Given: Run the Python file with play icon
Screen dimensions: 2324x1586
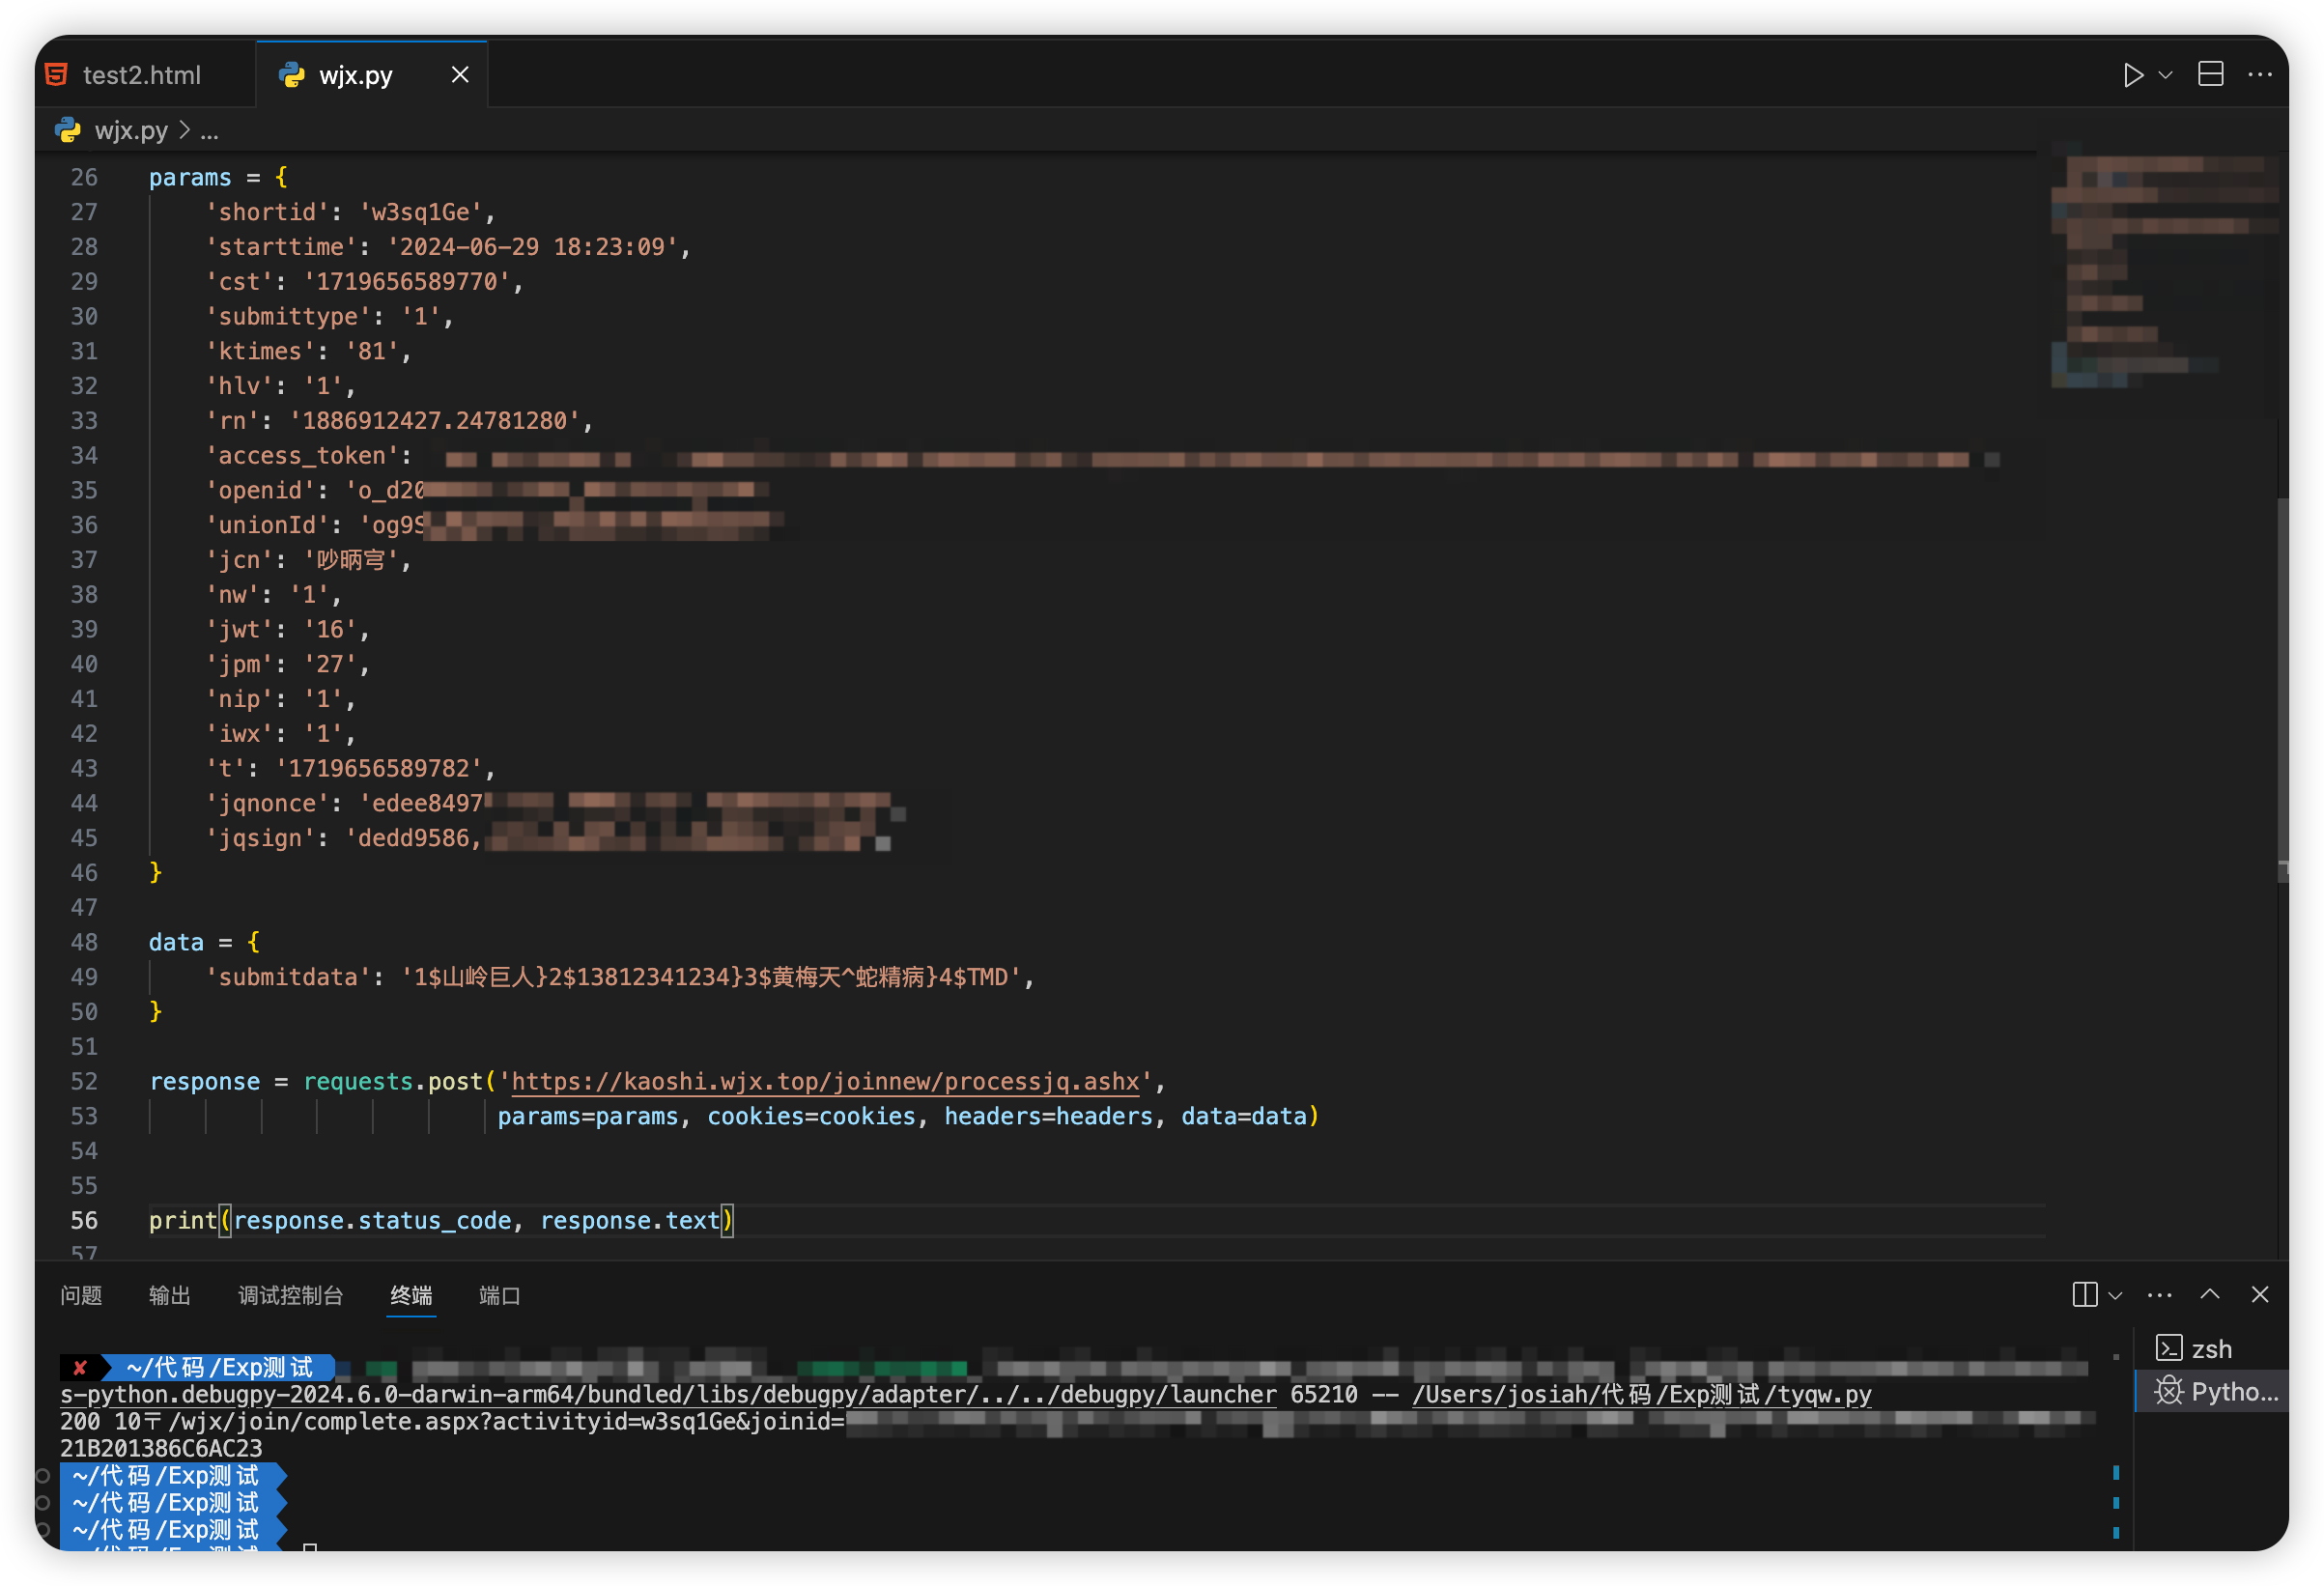Looking at the screenshot, I should (2133, 75).
